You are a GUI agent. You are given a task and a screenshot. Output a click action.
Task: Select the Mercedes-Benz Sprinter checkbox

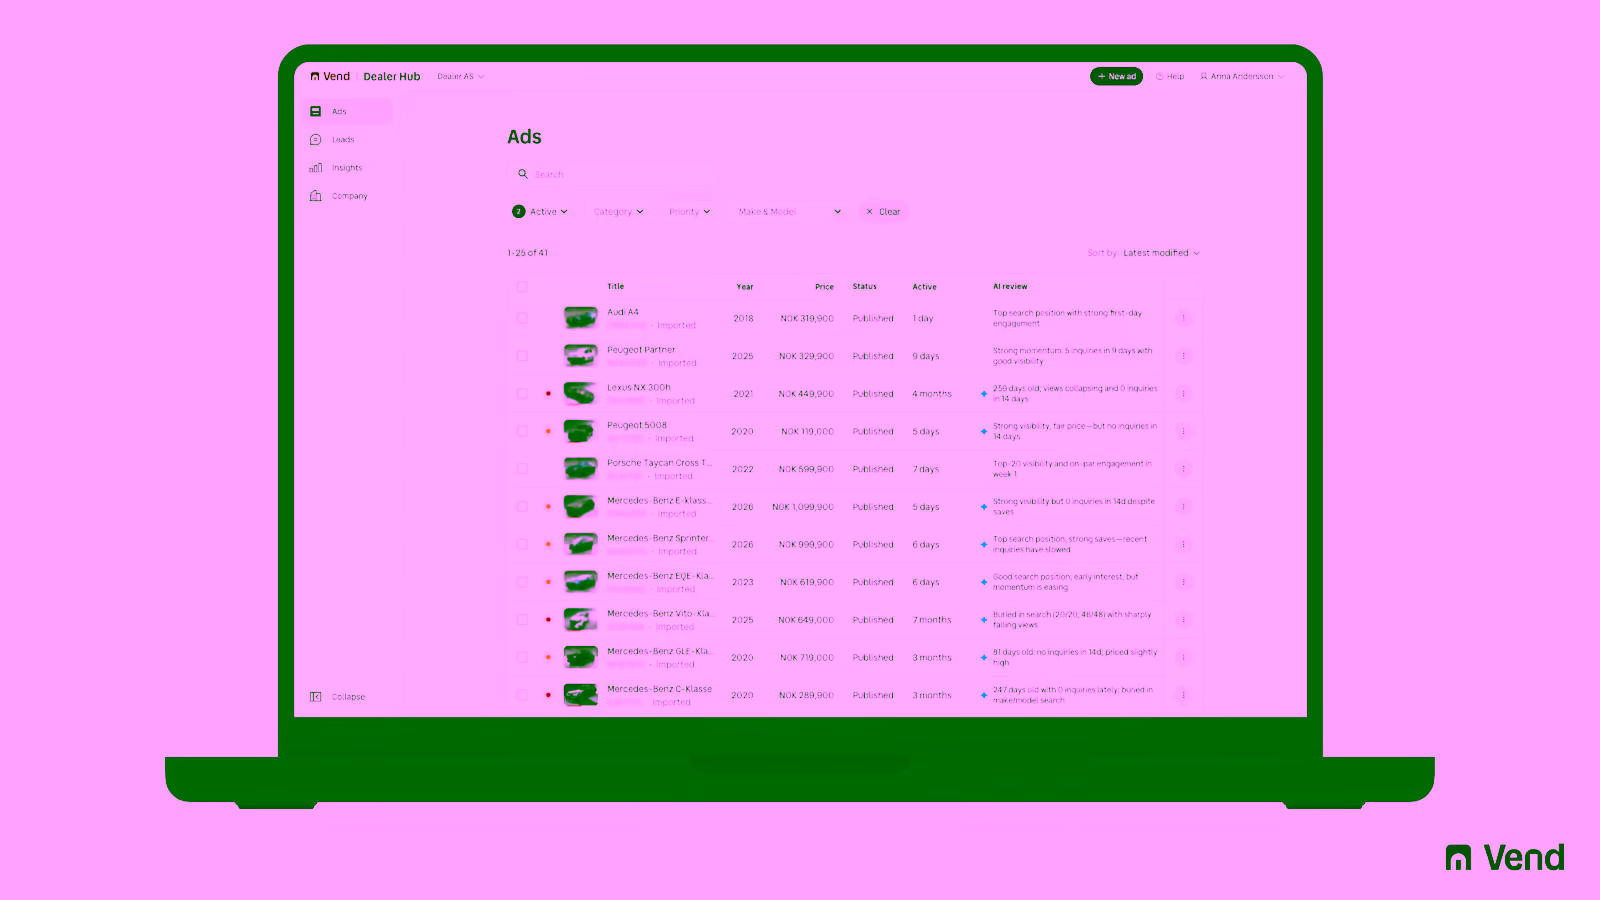pos(522,544)
